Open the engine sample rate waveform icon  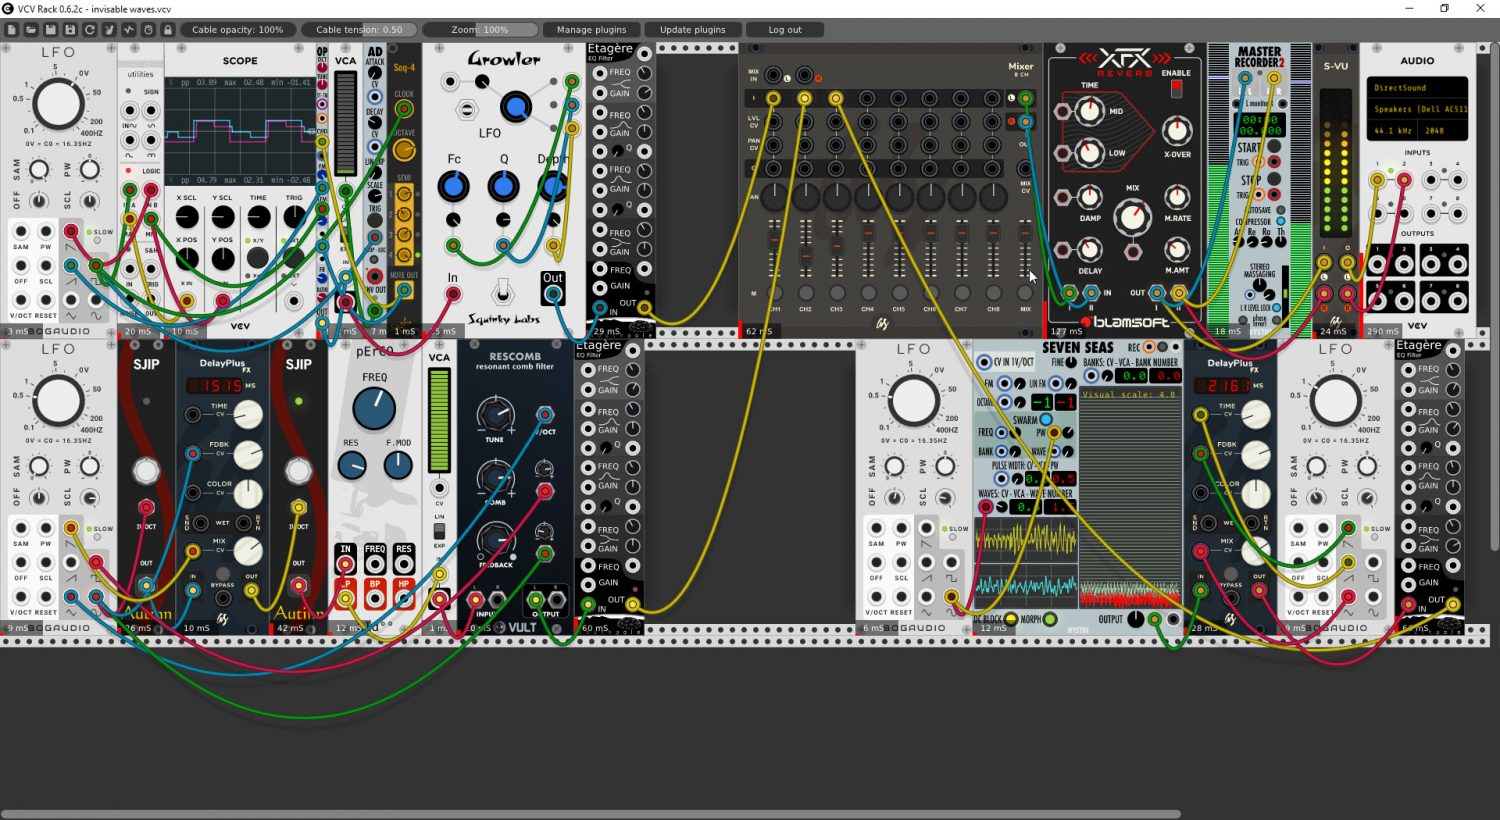point(129,30)
